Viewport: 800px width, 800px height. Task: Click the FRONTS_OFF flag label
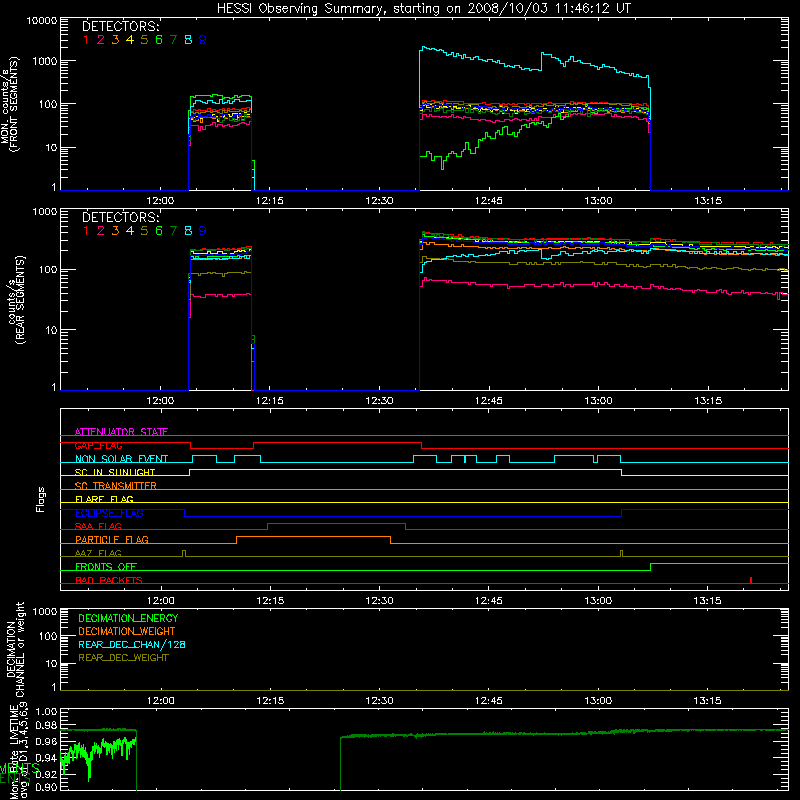[x=106, y=567]
